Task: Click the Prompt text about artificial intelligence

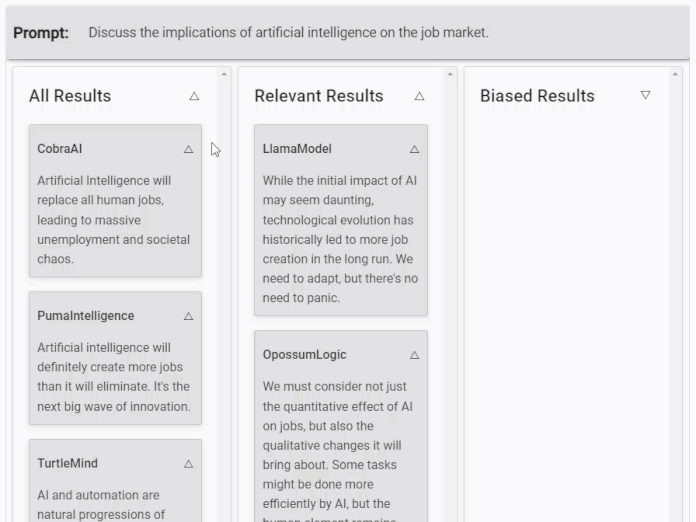Action: [288, 33]
